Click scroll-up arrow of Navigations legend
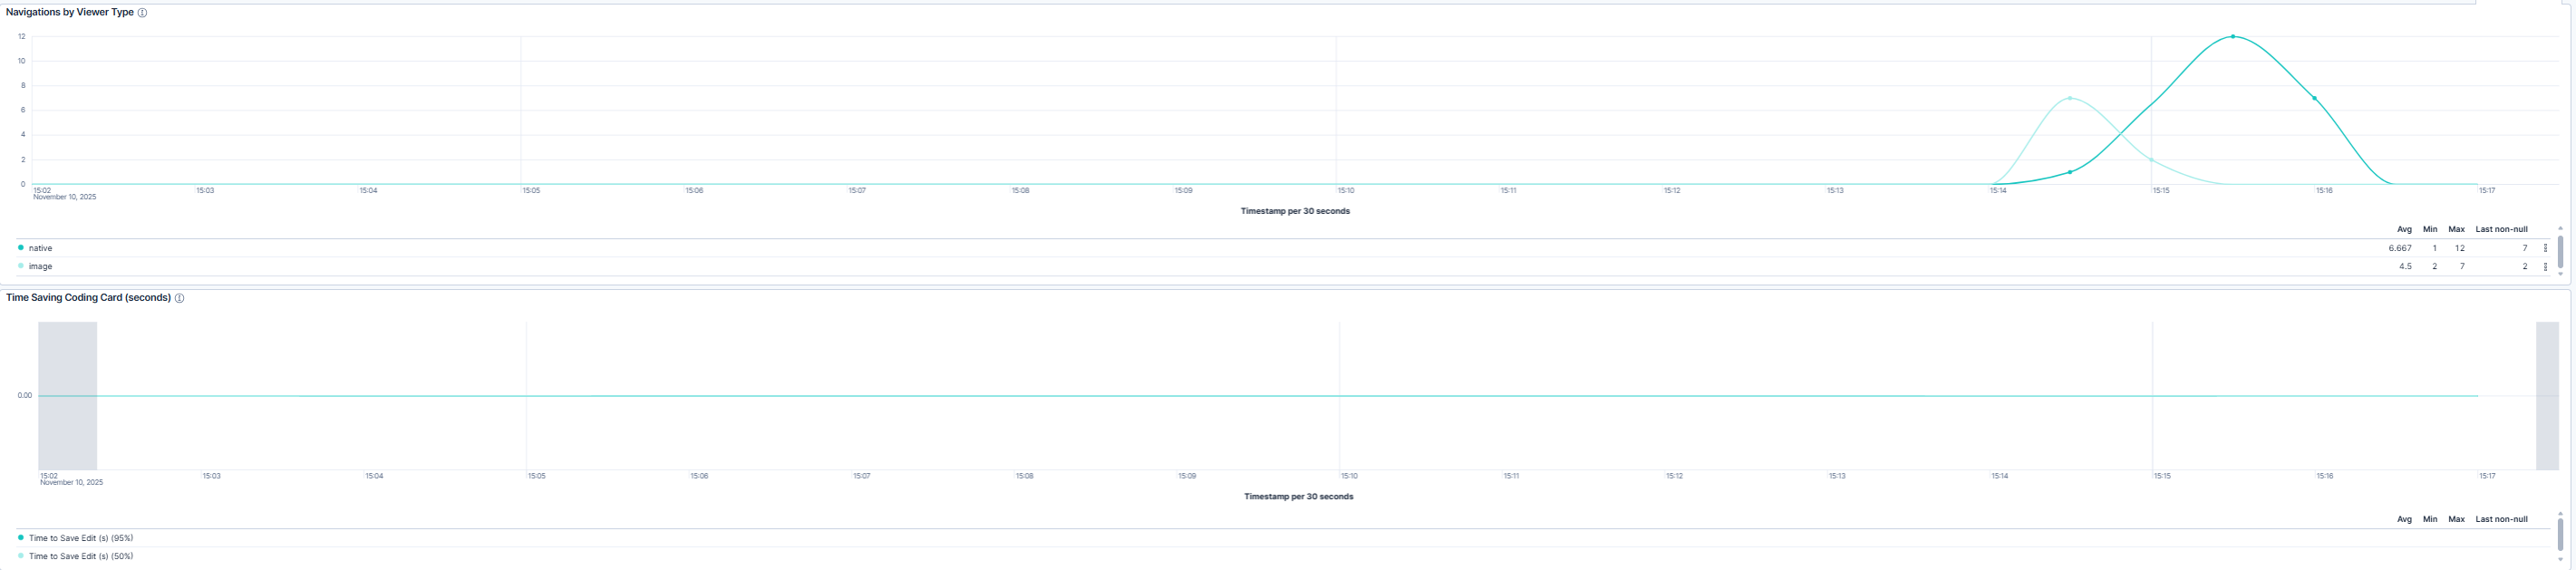The height and width of the screenshot is (570, 2576). click(2560, 229)
